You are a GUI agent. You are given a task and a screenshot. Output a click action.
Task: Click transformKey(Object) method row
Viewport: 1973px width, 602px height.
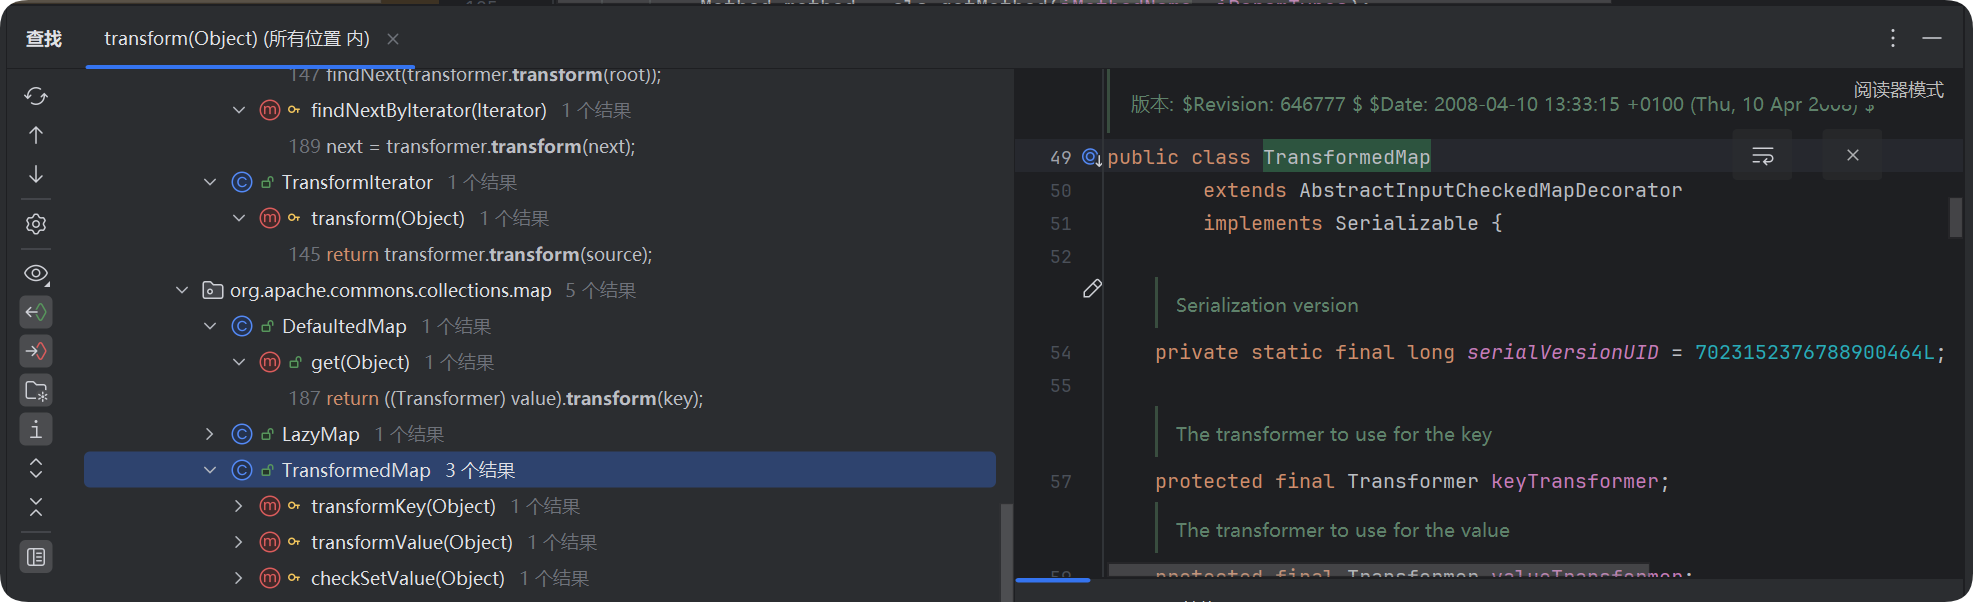point(540,506)
